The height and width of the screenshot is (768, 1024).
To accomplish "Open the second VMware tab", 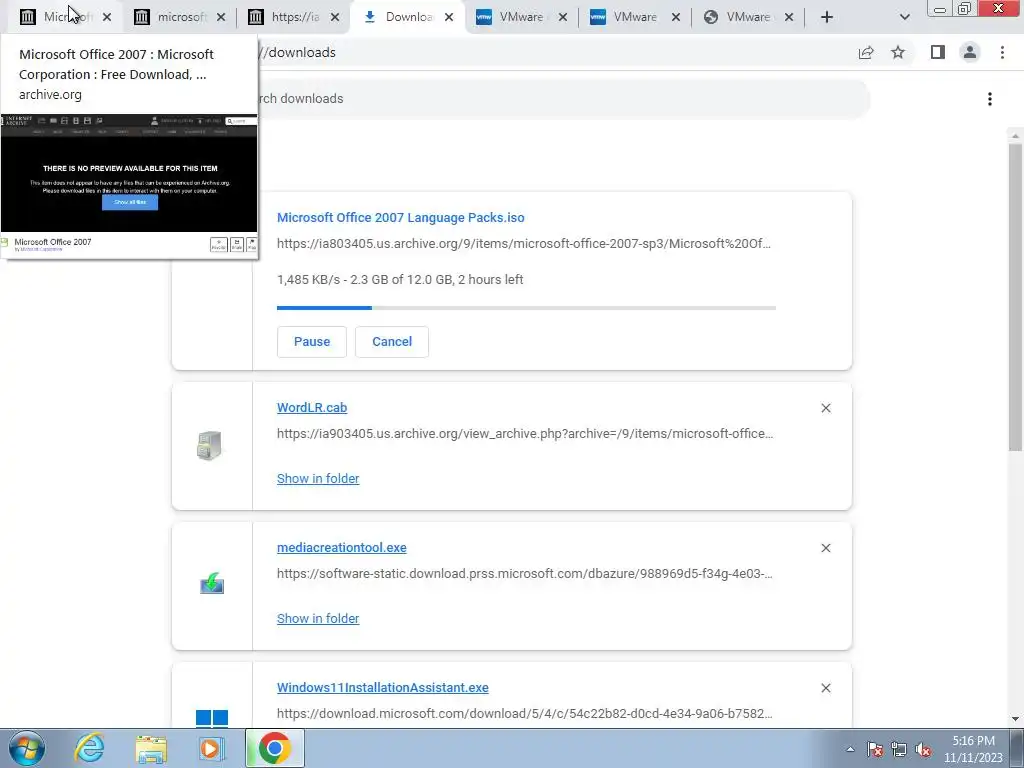I will [x=635, y=17].
